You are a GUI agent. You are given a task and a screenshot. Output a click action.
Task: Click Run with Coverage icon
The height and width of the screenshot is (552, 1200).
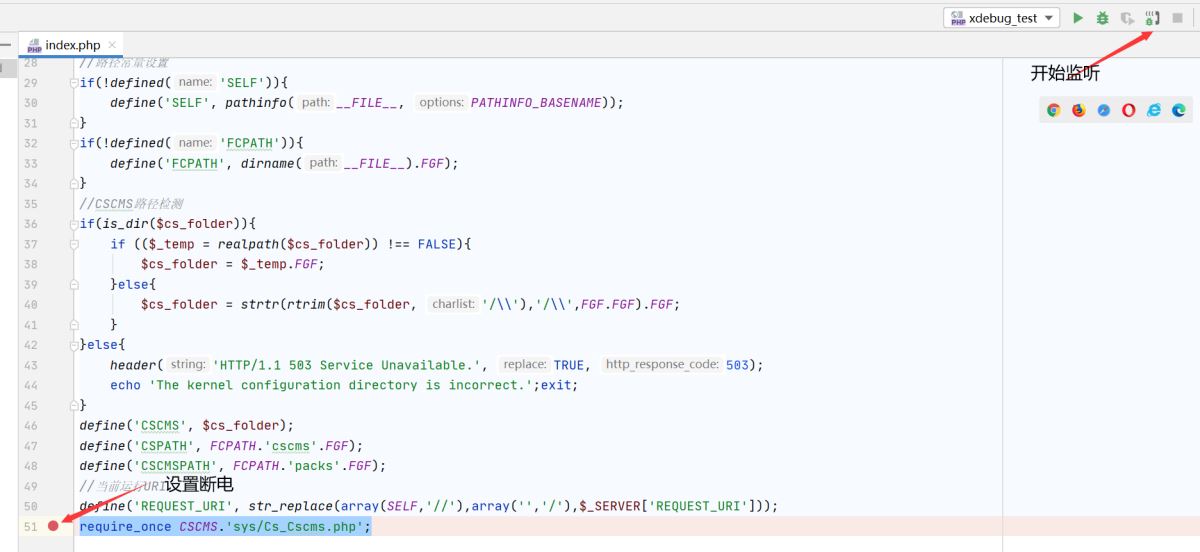pos(1127,18)
